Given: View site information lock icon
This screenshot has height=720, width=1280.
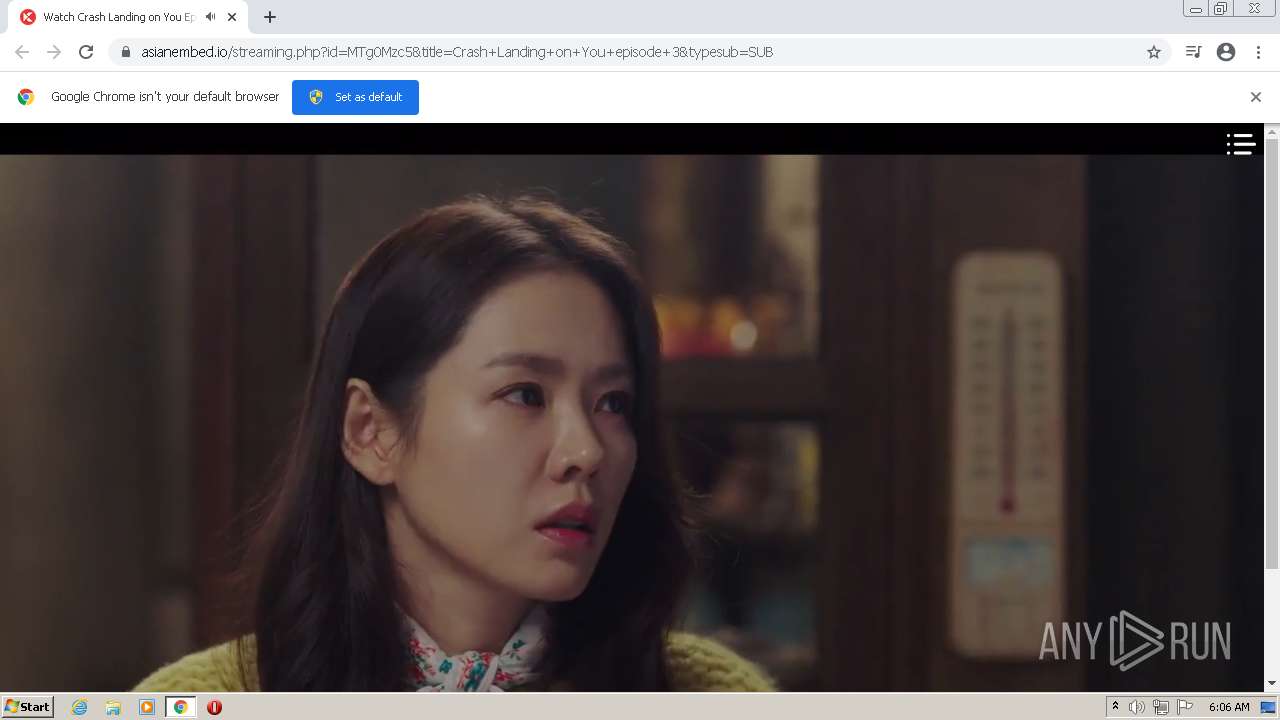Looking at the screenshot, I should pyautogui.click(x=126, y=52).
